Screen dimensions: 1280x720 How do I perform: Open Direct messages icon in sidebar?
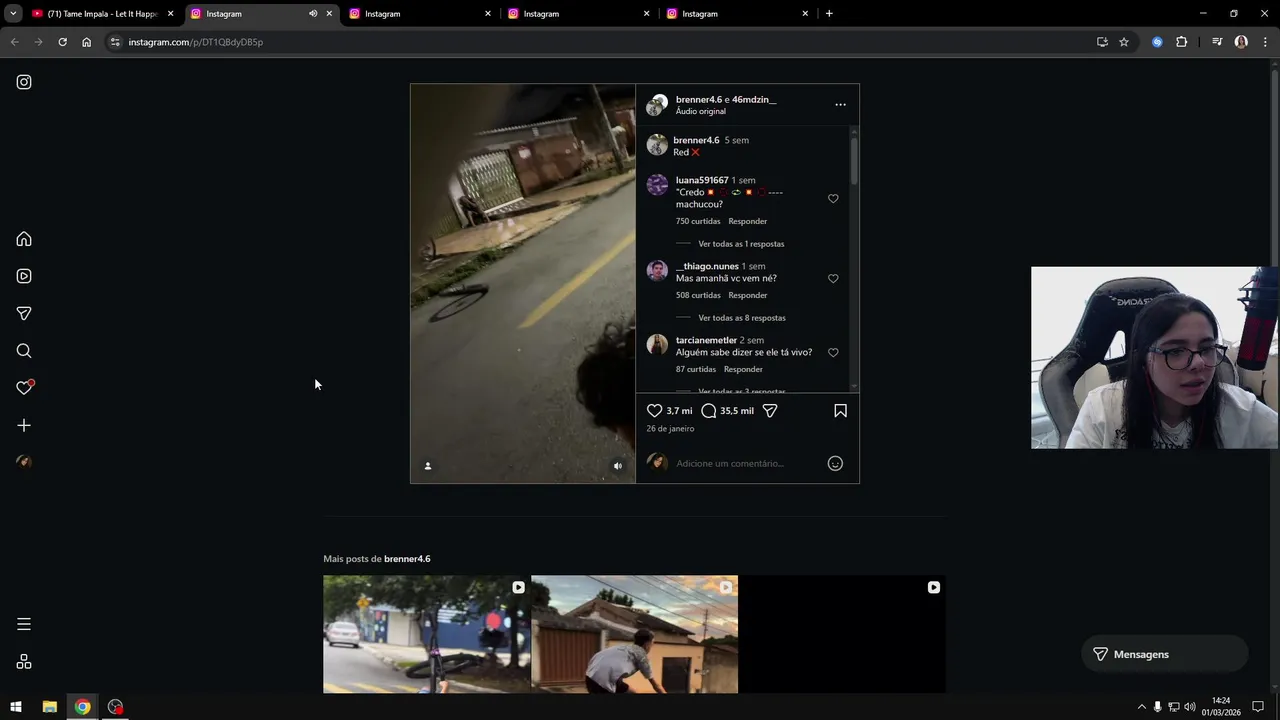point(24,313)
